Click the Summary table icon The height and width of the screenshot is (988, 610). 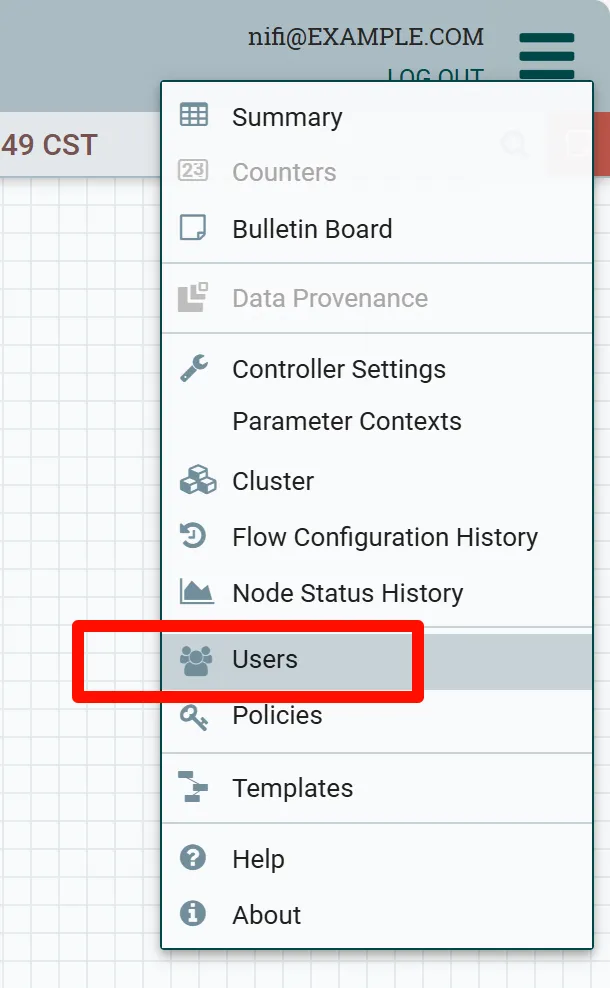pyautogui.click(x=193, y=116)
